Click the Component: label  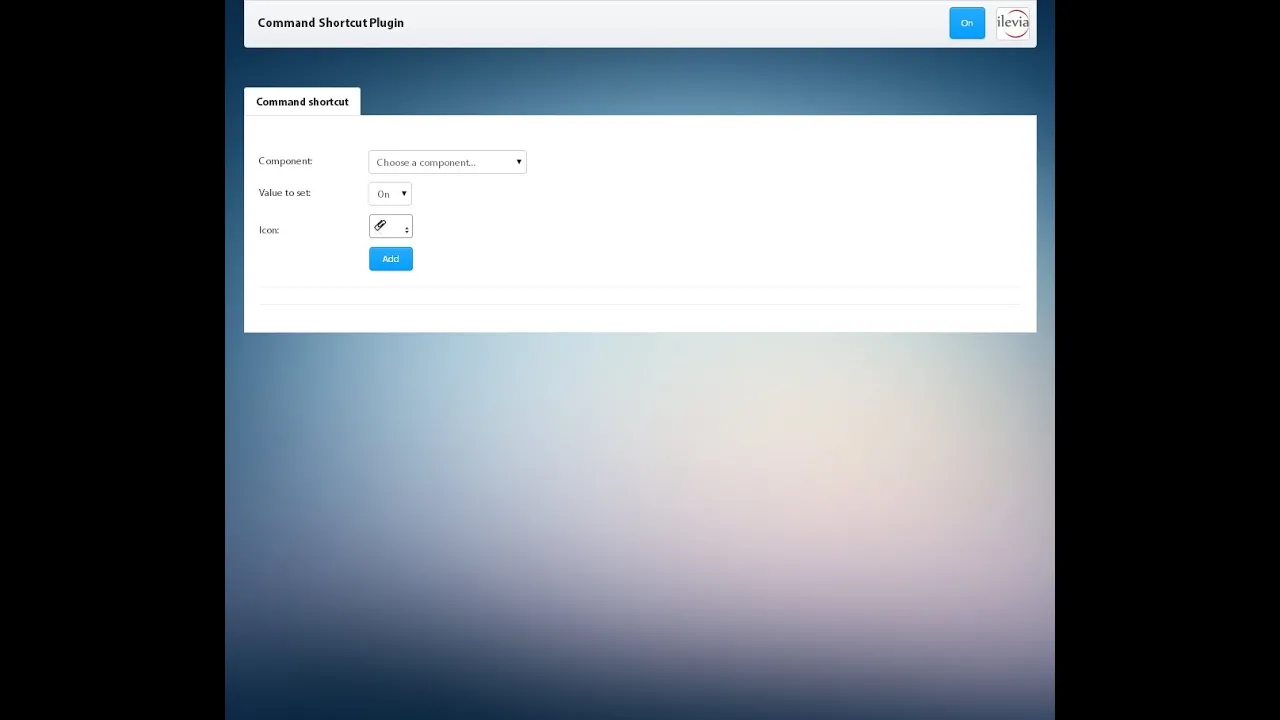coord(285,161)
